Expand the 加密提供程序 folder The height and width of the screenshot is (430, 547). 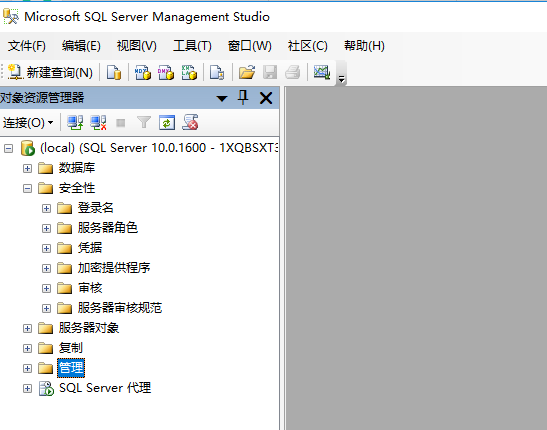(x=46, y=269)
